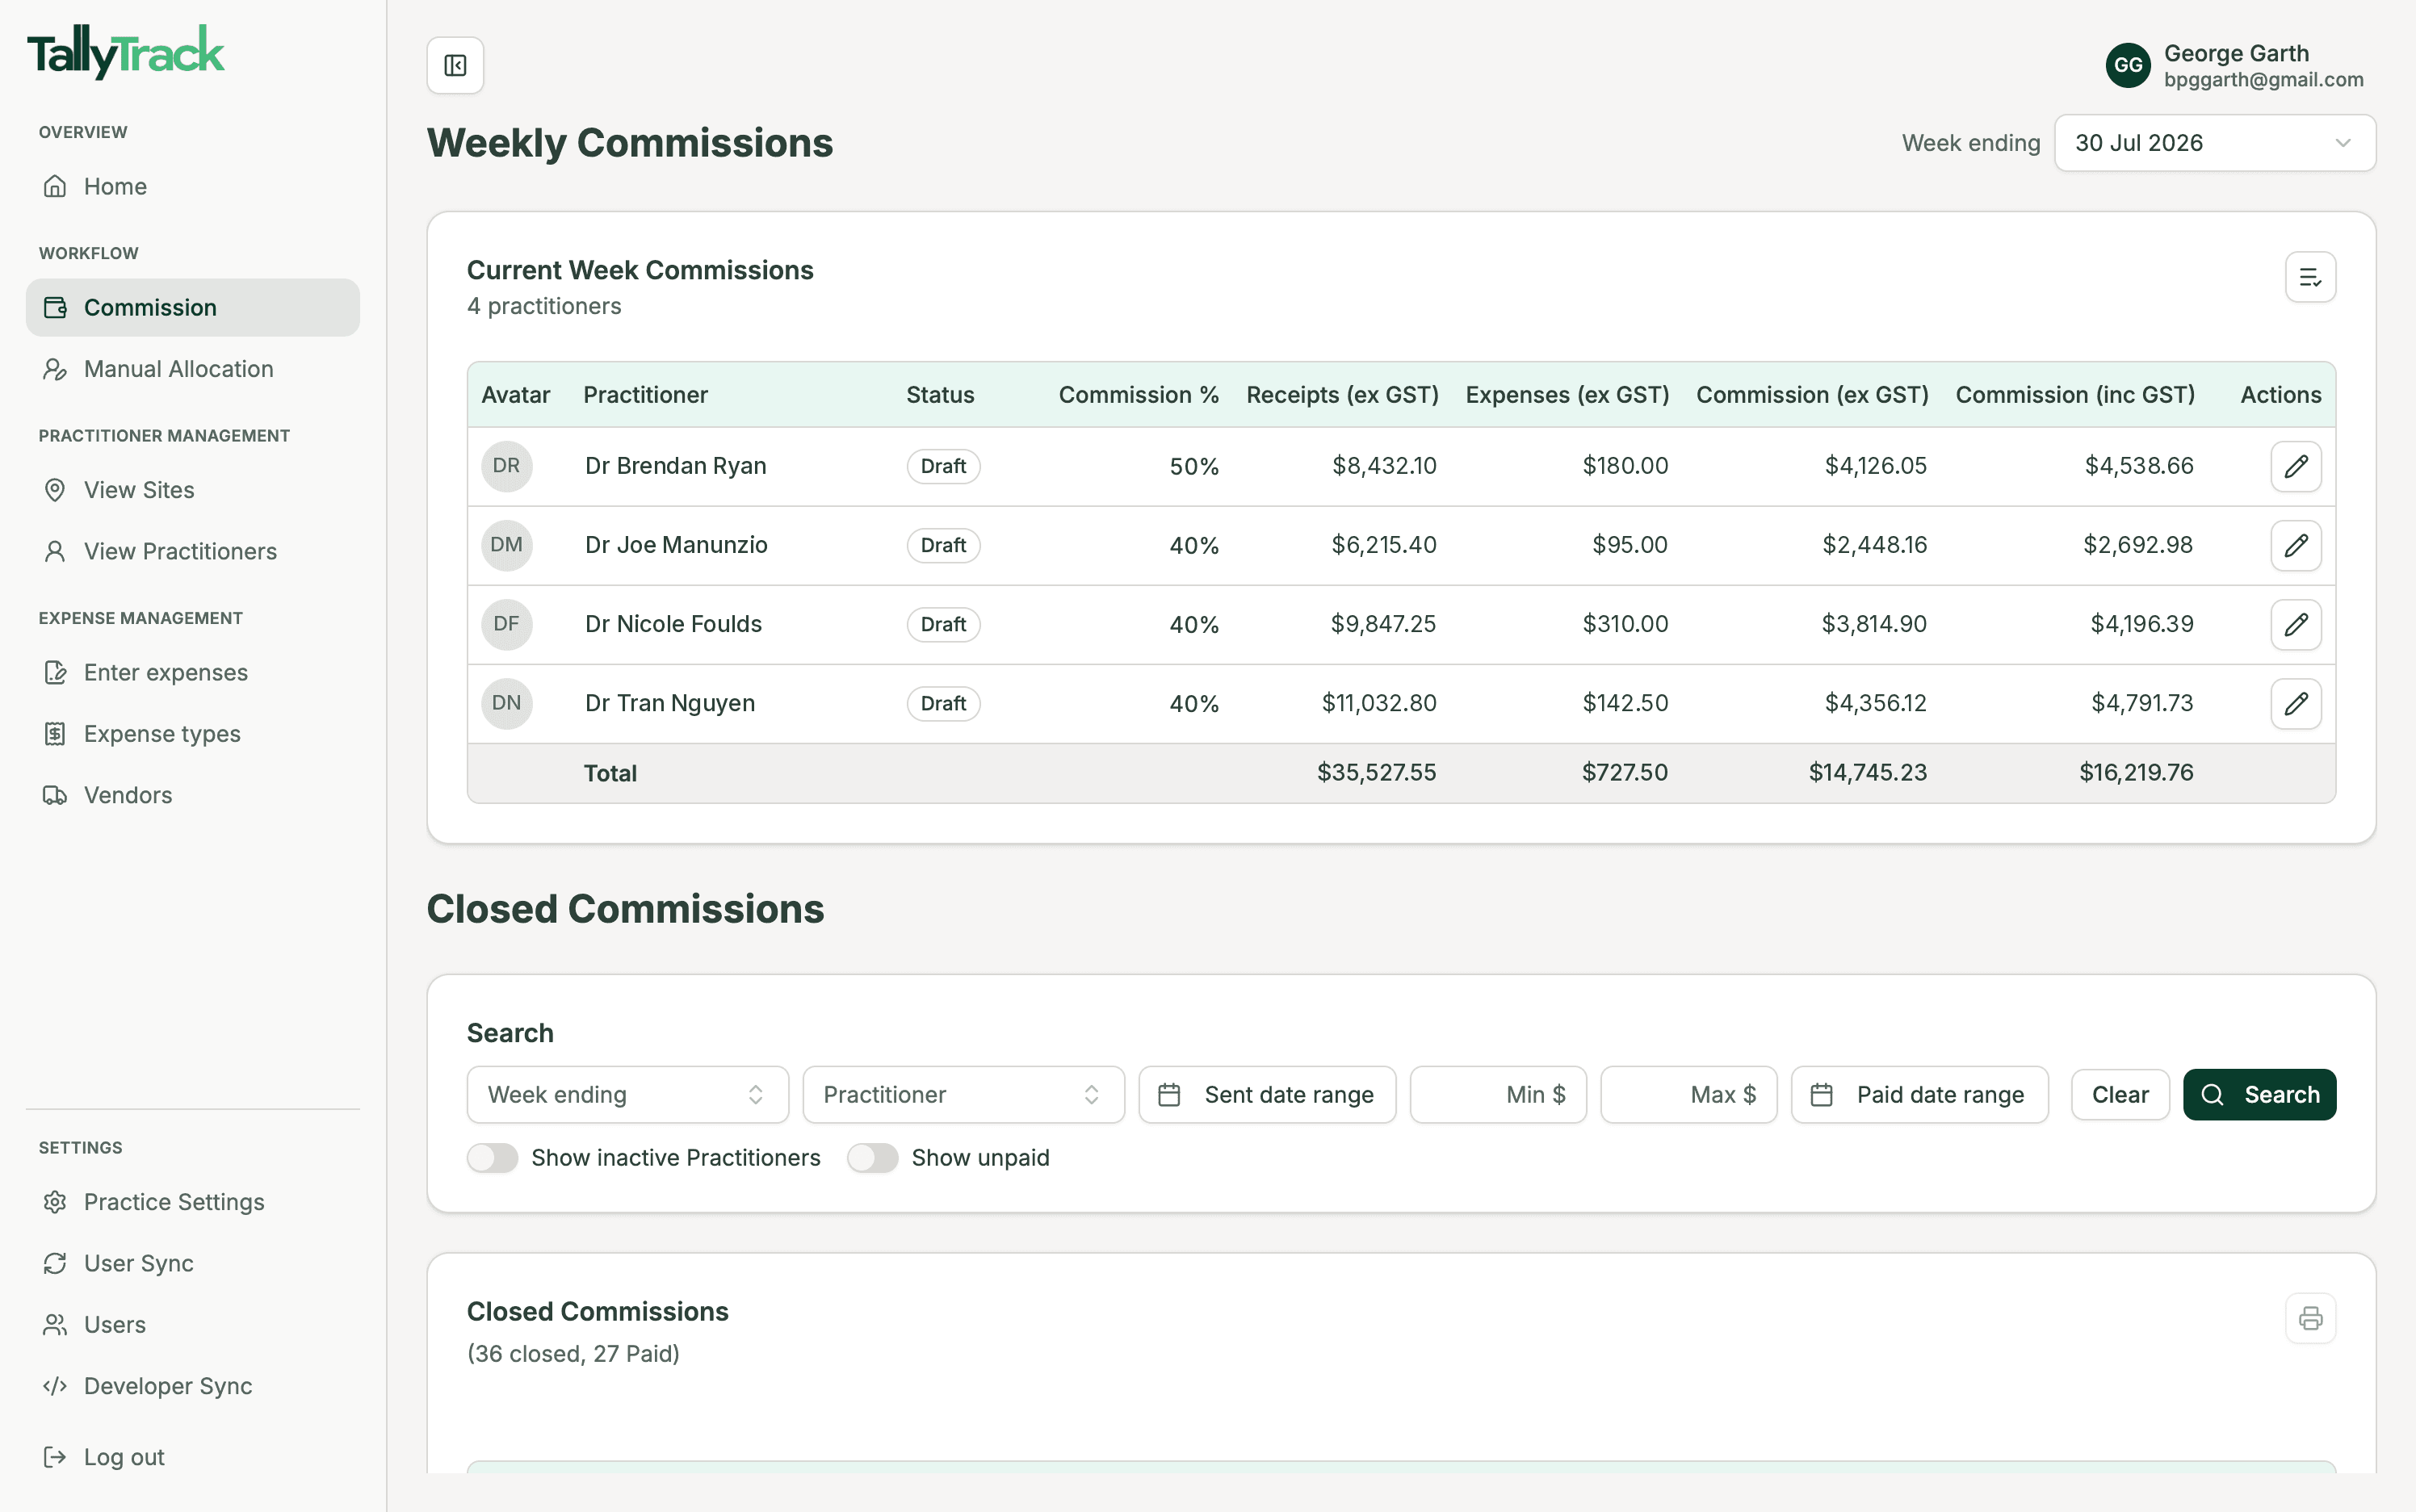
Task: Click Dr Joe Manunzio's receipts $6,215.40
Action: 1383,545
